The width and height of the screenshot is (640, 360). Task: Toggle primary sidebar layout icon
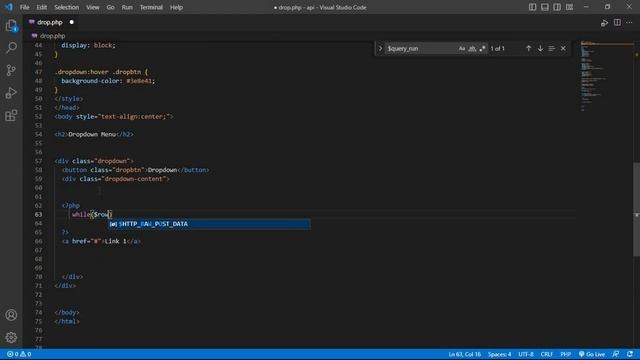point(532,7)
